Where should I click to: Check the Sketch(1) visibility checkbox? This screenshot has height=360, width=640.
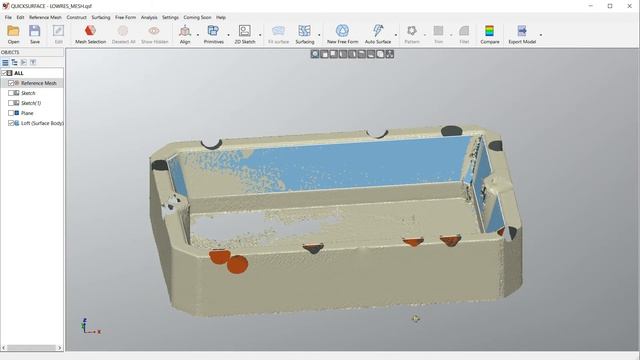coord(11,103)
